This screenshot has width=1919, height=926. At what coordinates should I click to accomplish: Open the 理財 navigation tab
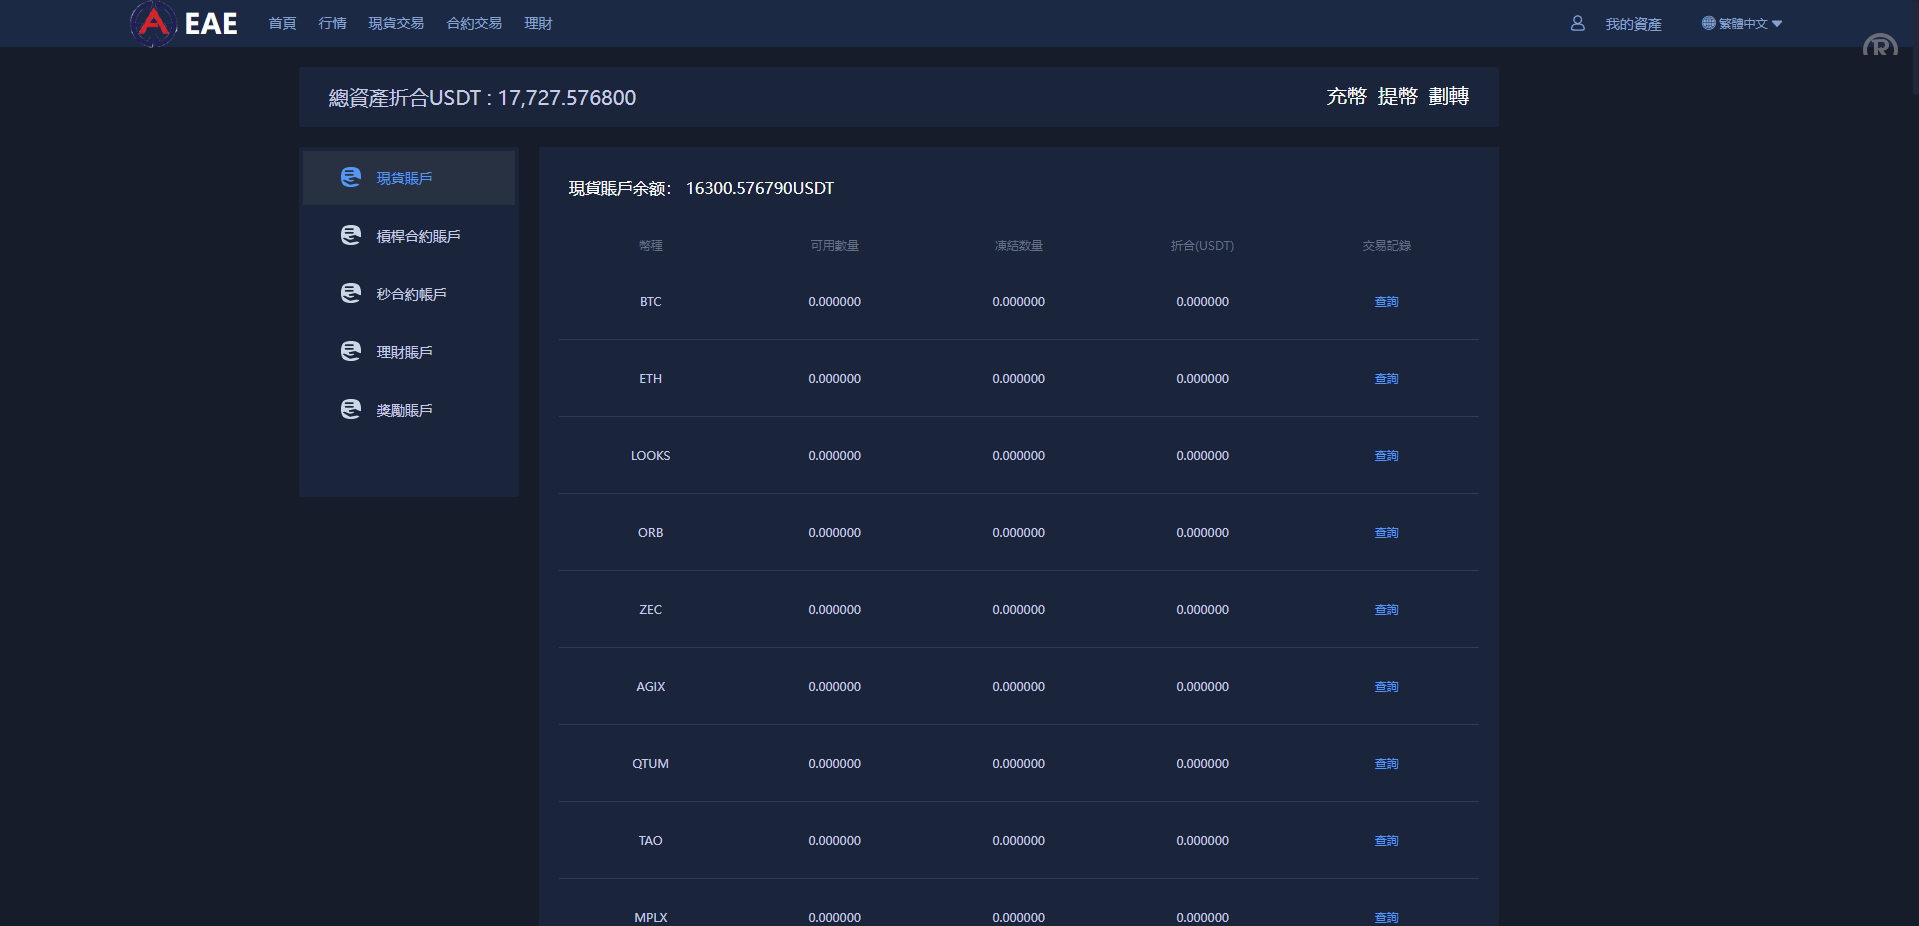click(538, 23)
